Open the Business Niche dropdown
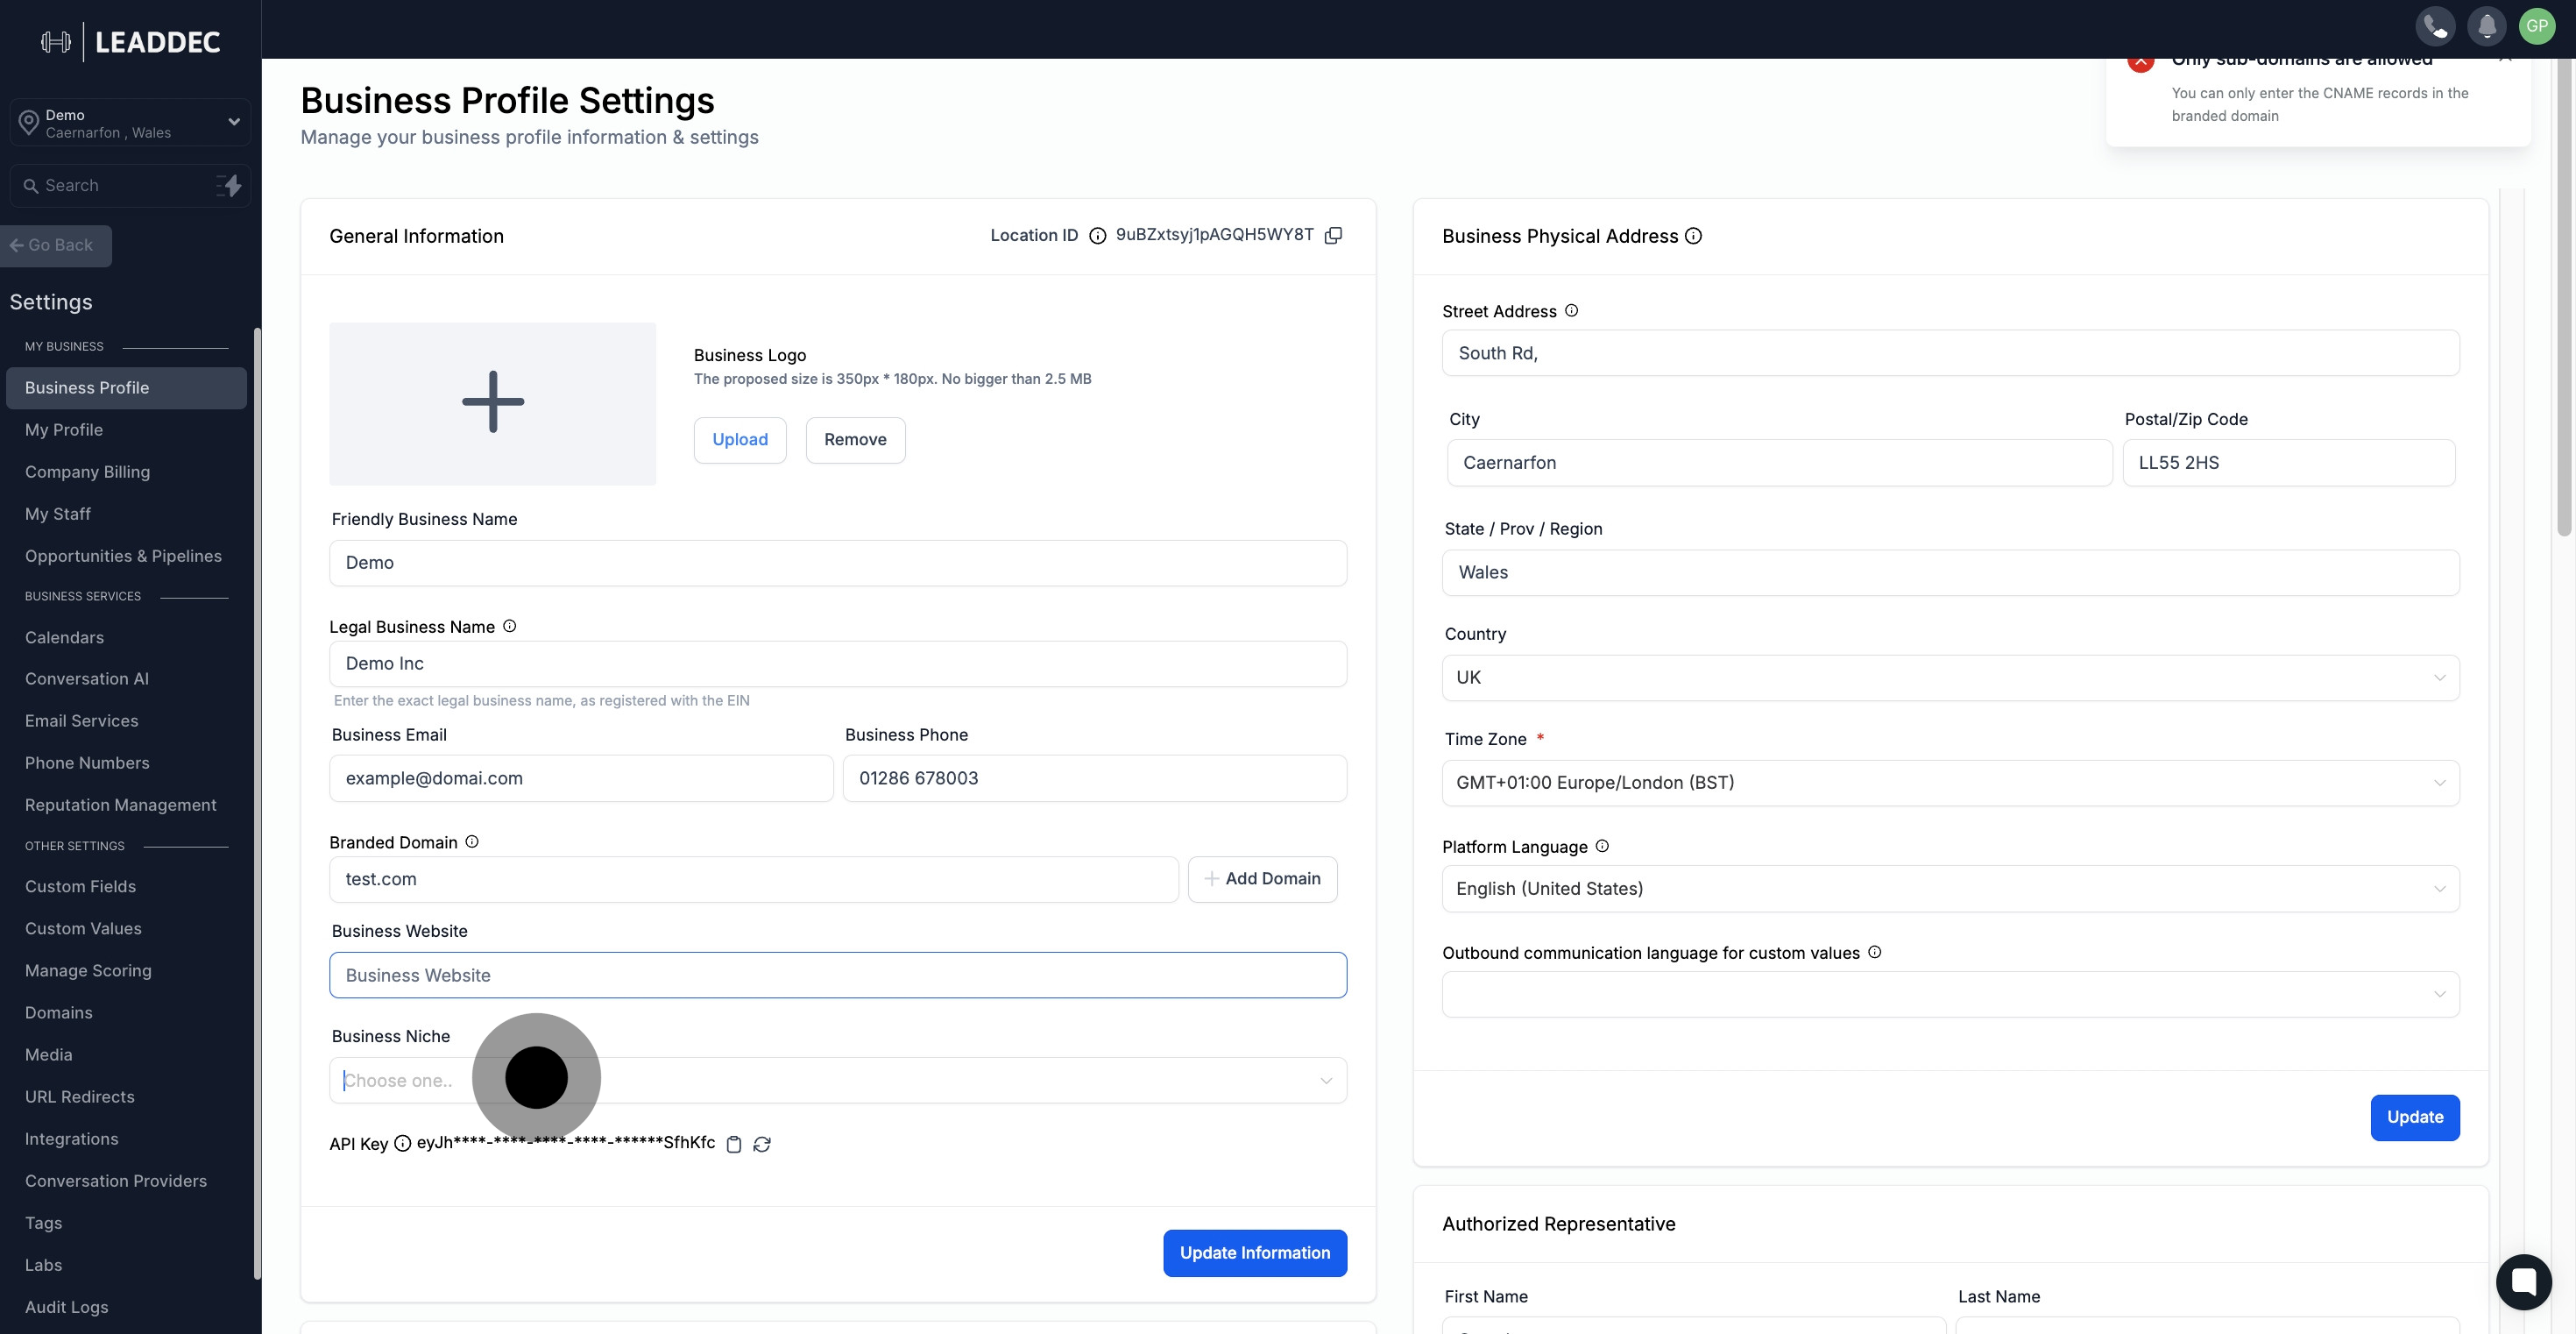Image resolution: width=2576 pixels, height=1334 pixels. (837, 1081)
